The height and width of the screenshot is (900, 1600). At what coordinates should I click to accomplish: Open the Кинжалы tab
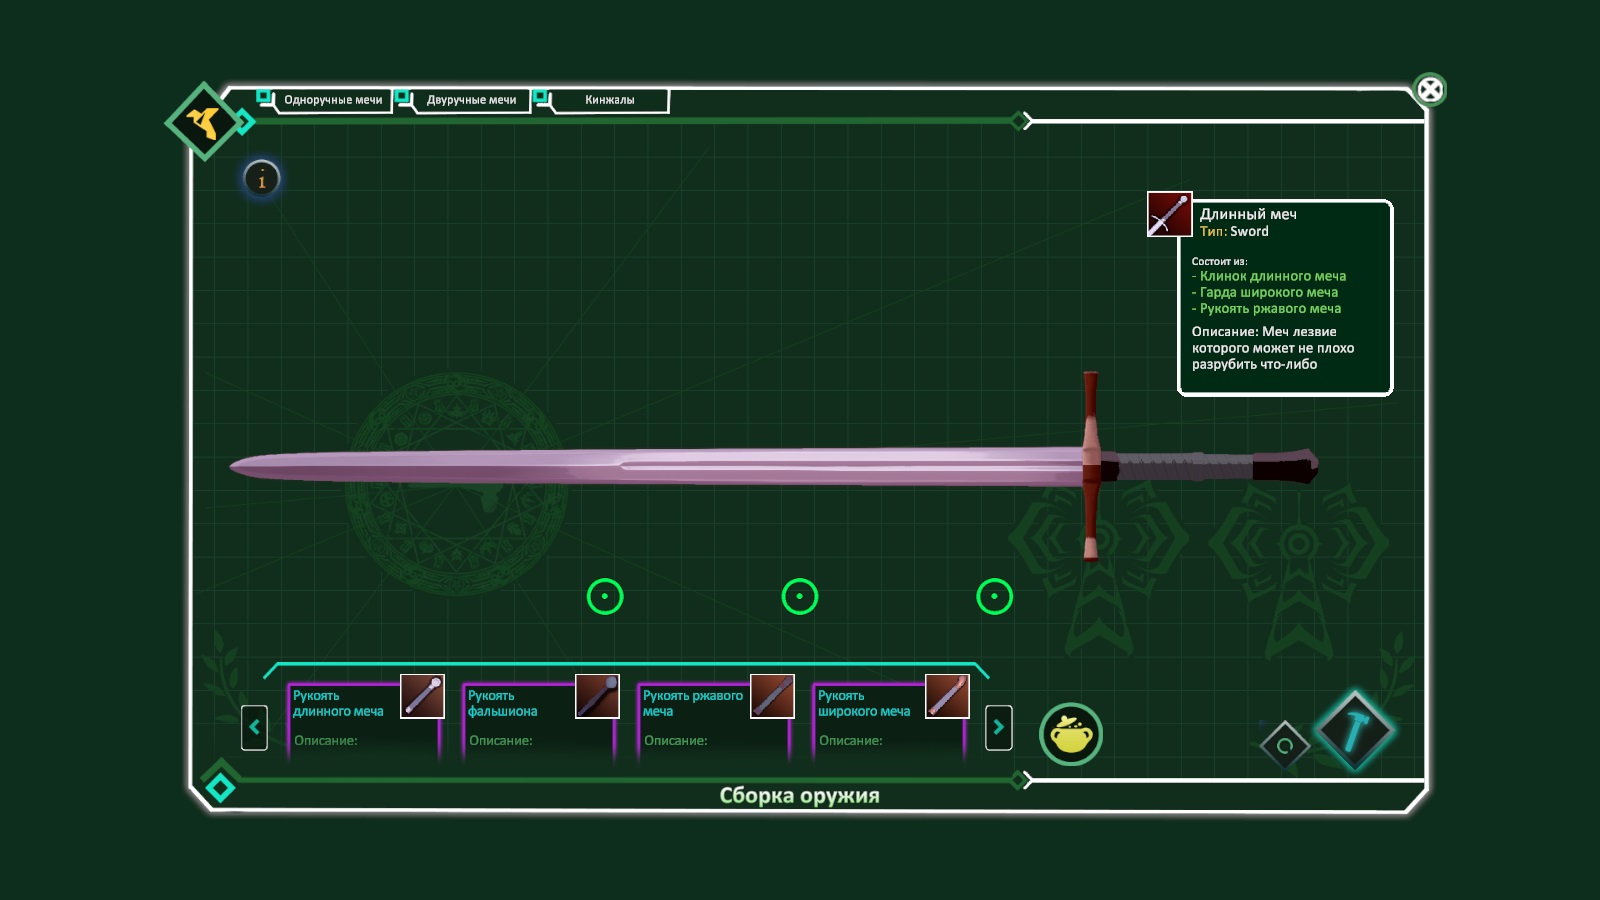(x=609, y=100)
